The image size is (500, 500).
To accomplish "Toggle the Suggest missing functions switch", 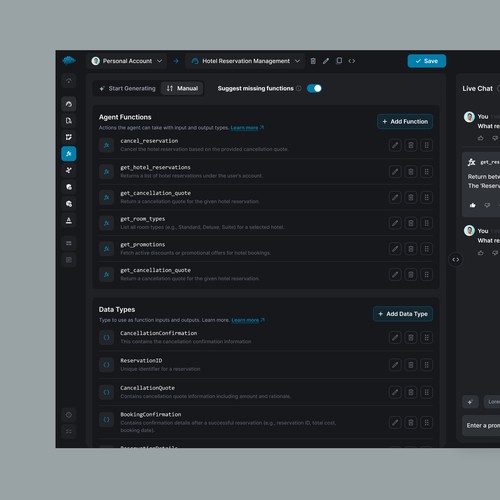I will point(314,88).
